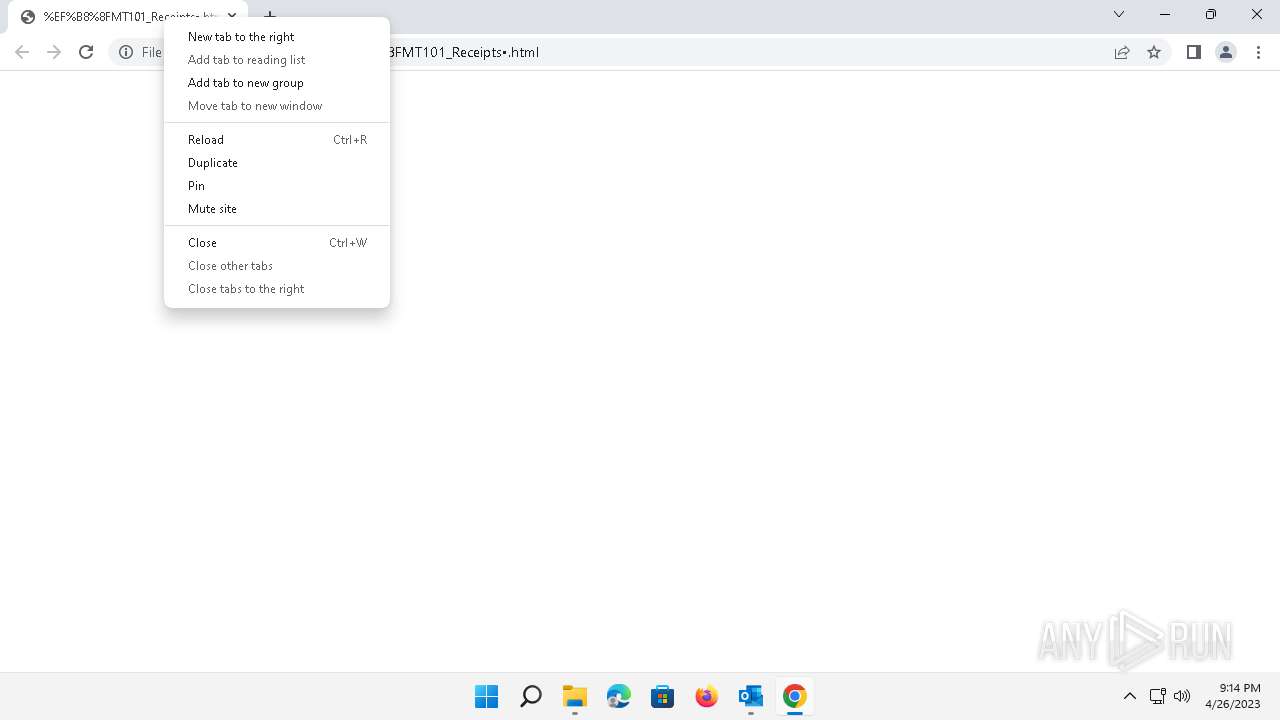
Task: Reload page using toolbar icon
Action: pos(86,52)
